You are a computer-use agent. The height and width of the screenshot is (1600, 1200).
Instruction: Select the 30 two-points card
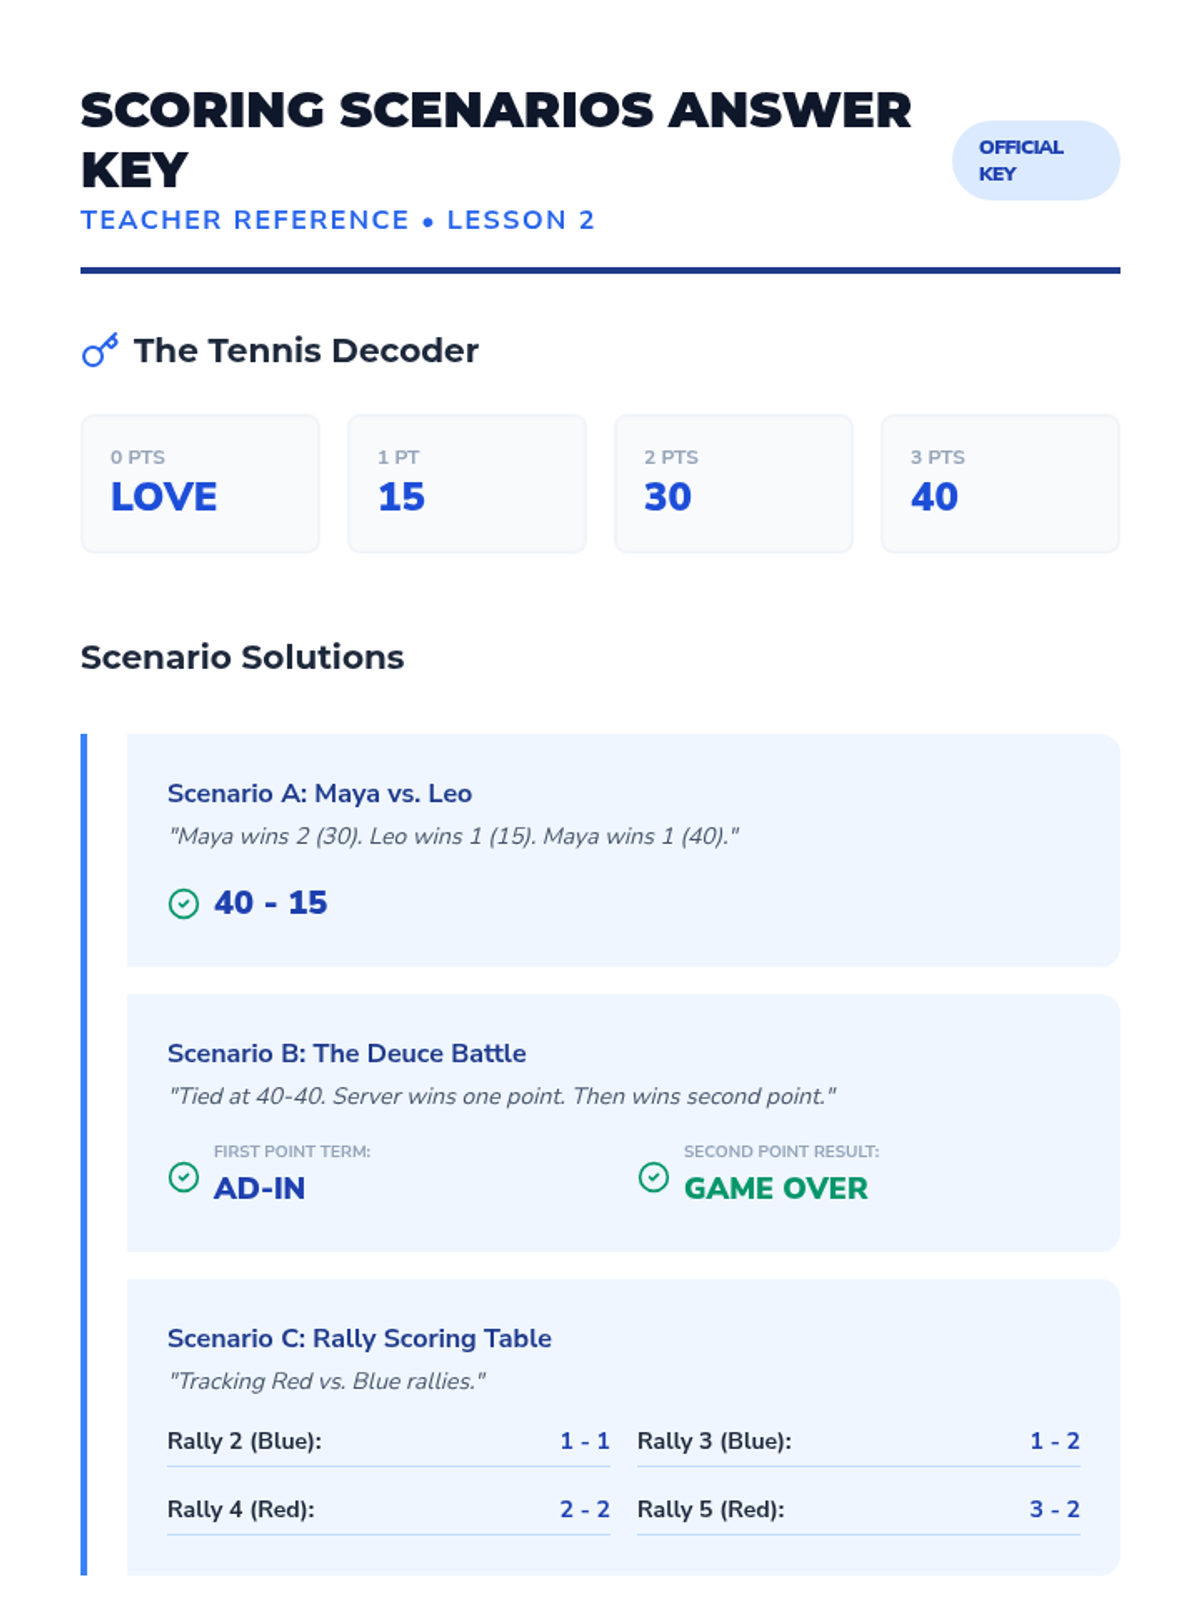pyautogui.click(x=733, y=484)
